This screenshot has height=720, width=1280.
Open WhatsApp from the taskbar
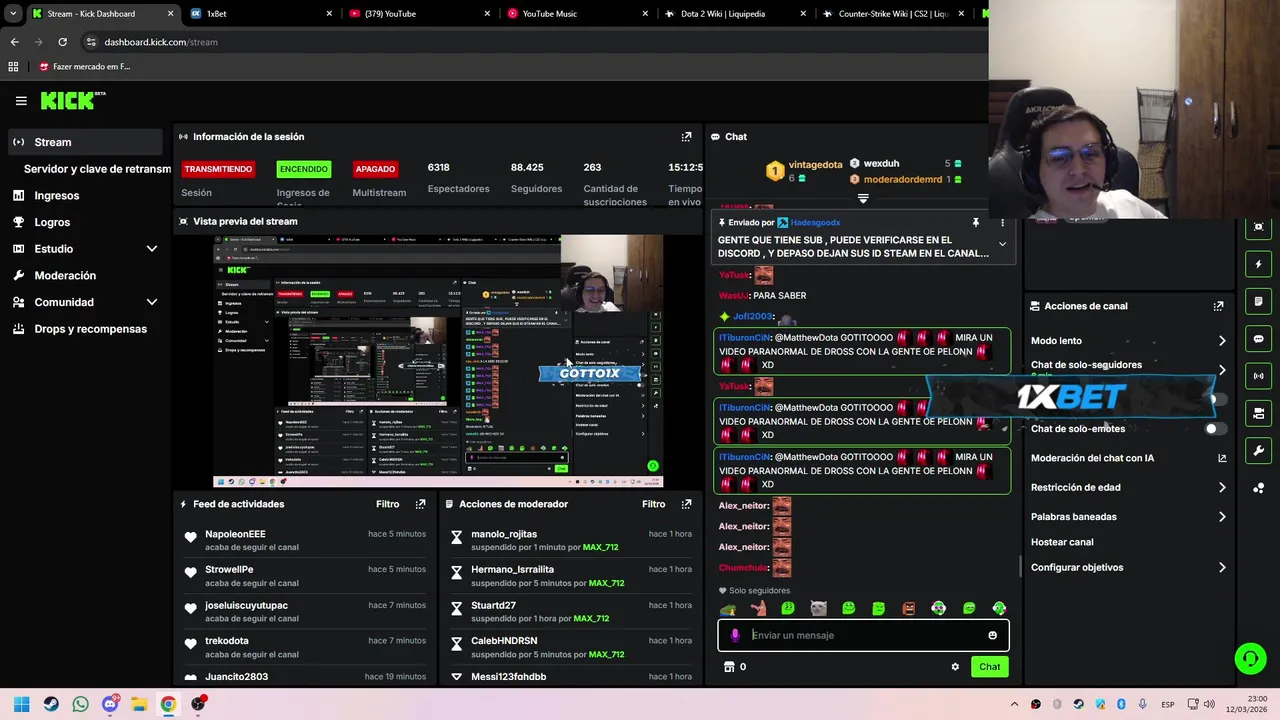(80, 704)
